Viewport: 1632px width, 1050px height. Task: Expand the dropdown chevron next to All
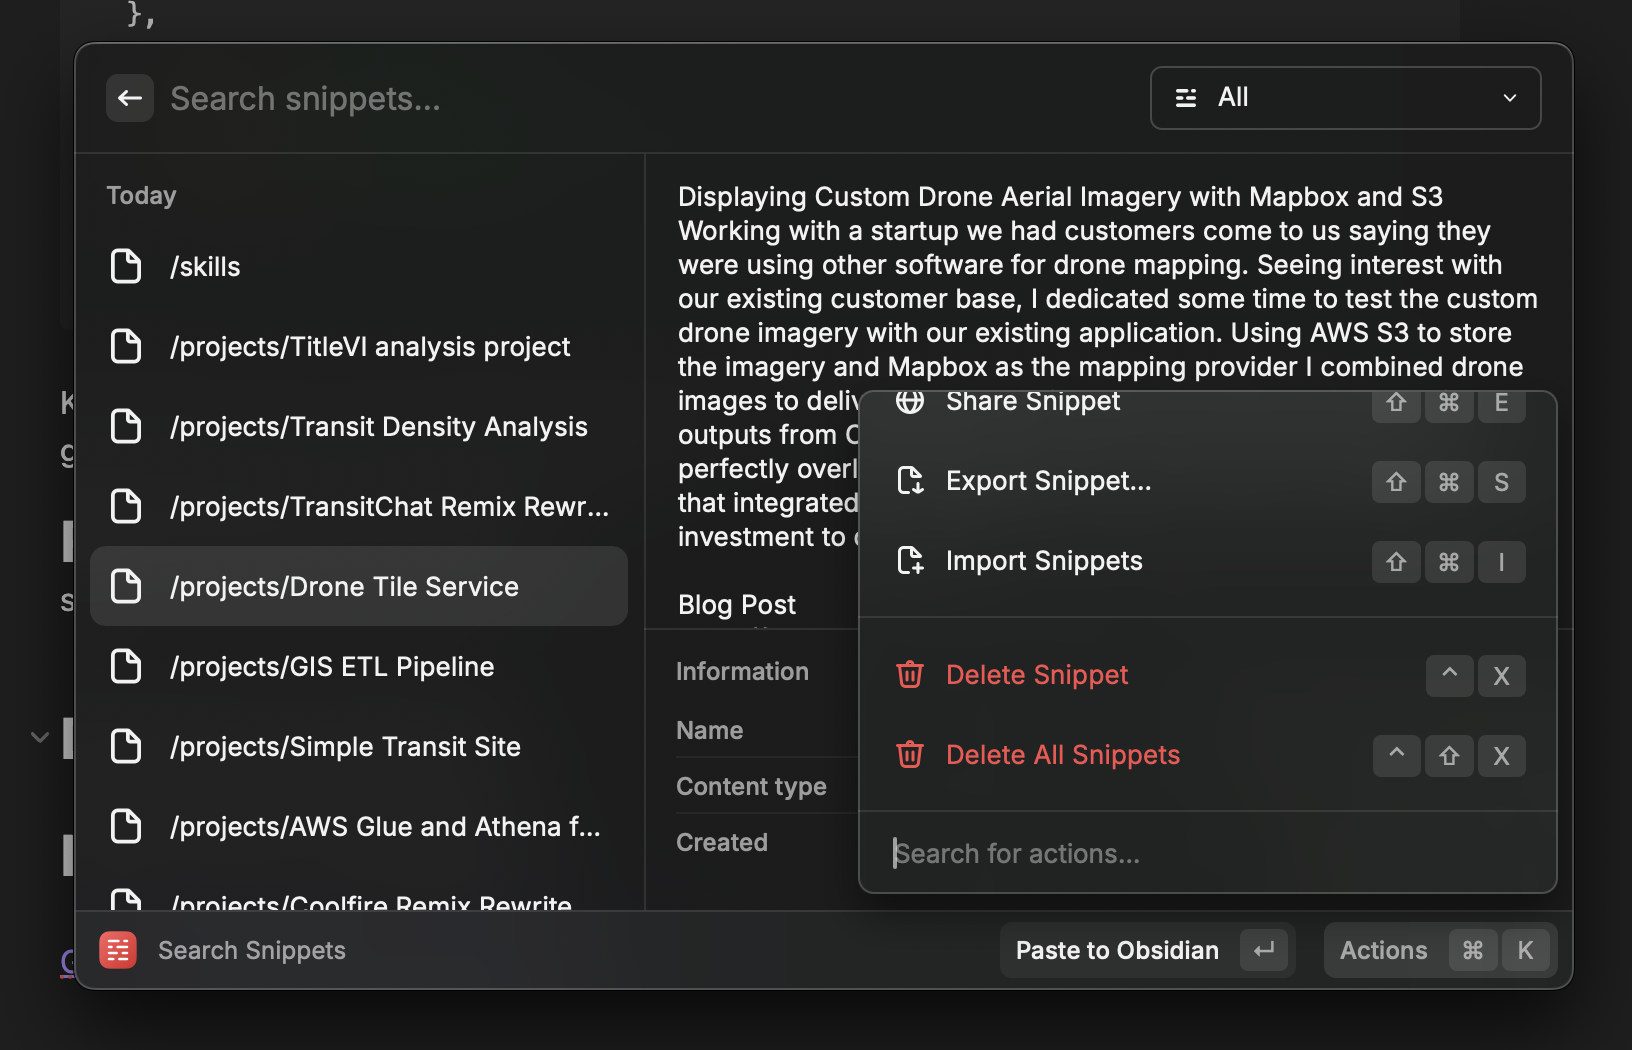[1510, 98]
